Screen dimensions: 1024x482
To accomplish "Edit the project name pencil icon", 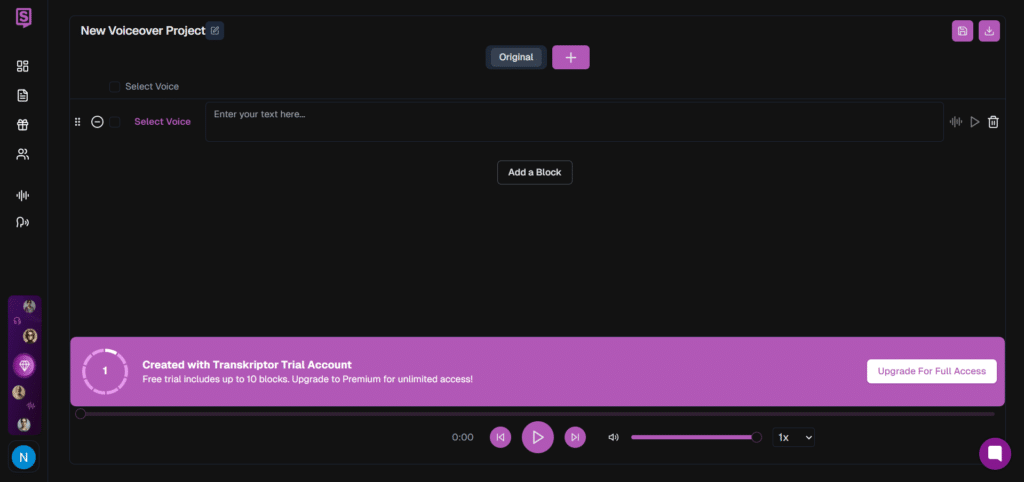I will click(x=215, y=31).
